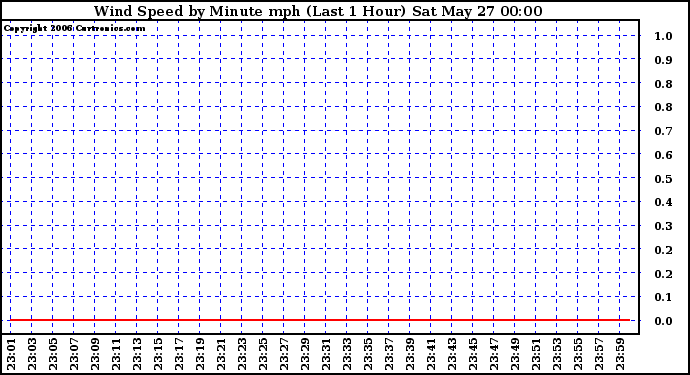Image resolution: width=690 pixels, height=375 pixels.
Task: Click the 23:23 x-axis label
Action: coord(242,354)
